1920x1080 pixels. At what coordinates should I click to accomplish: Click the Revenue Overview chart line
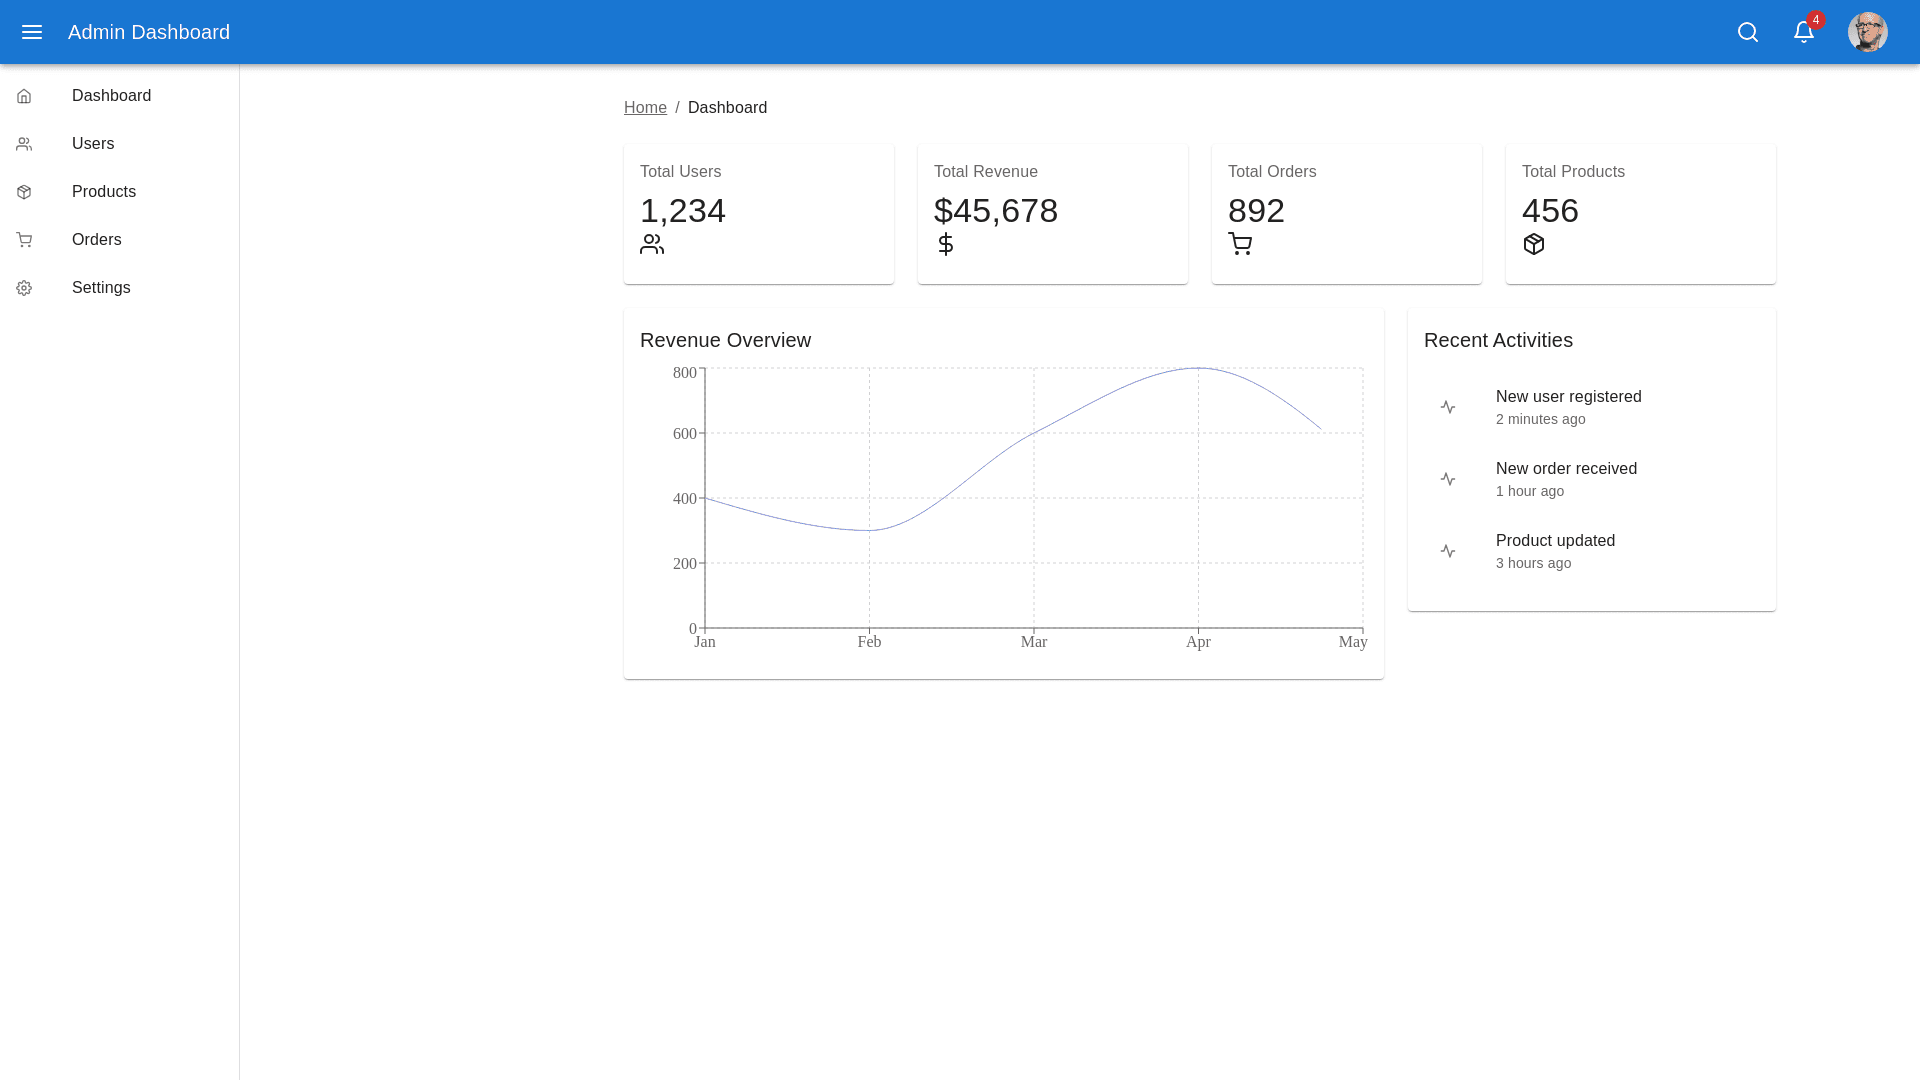(1033, 434)
